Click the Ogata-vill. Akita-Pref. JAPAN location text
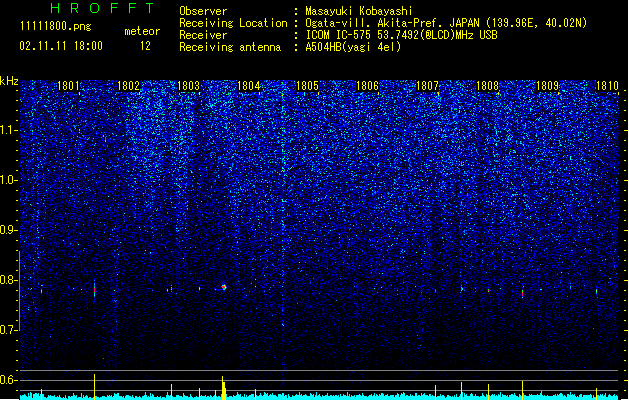 point(446,23)
